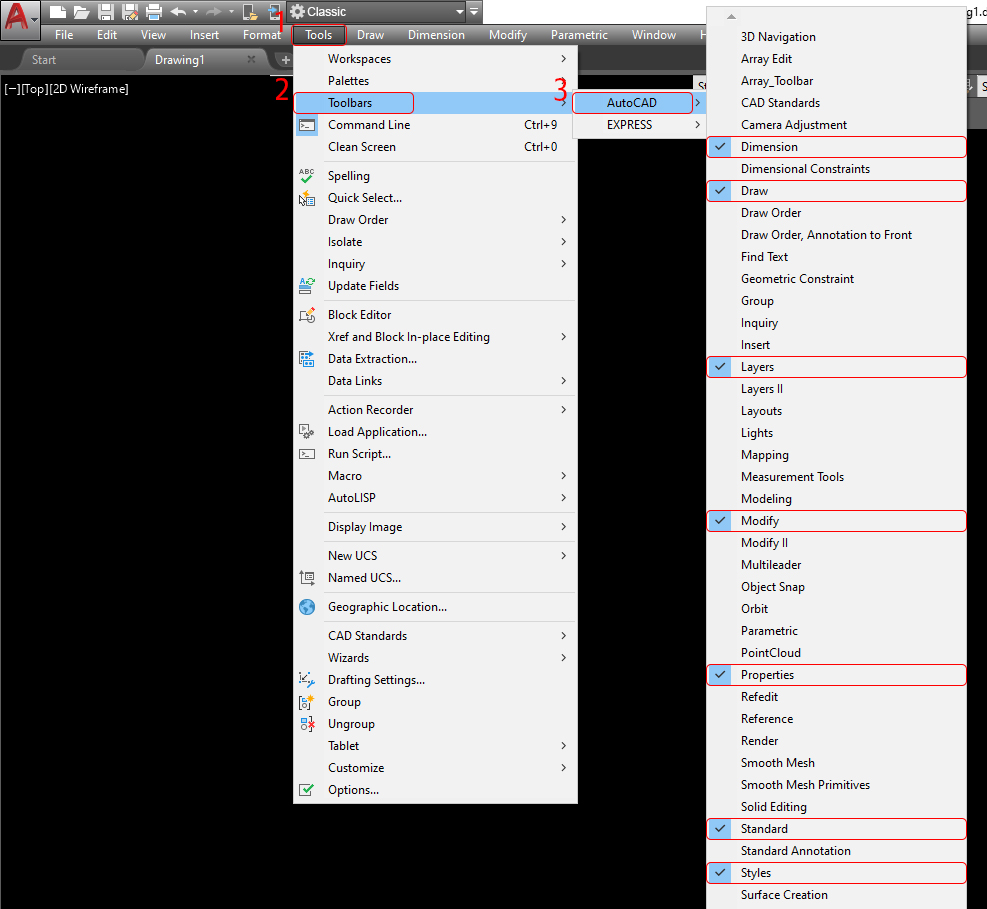
Task: Choose Clean Screen from the Tools menu
Action: tap(435, 147)
